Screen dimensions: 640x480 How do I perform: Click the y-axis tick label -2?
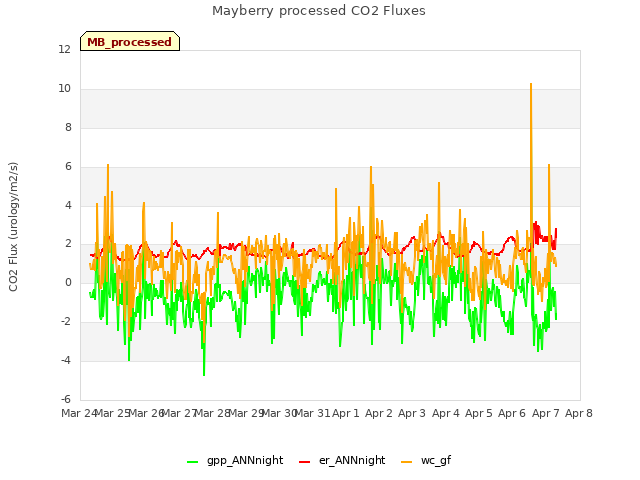click(x=66, y=321)
